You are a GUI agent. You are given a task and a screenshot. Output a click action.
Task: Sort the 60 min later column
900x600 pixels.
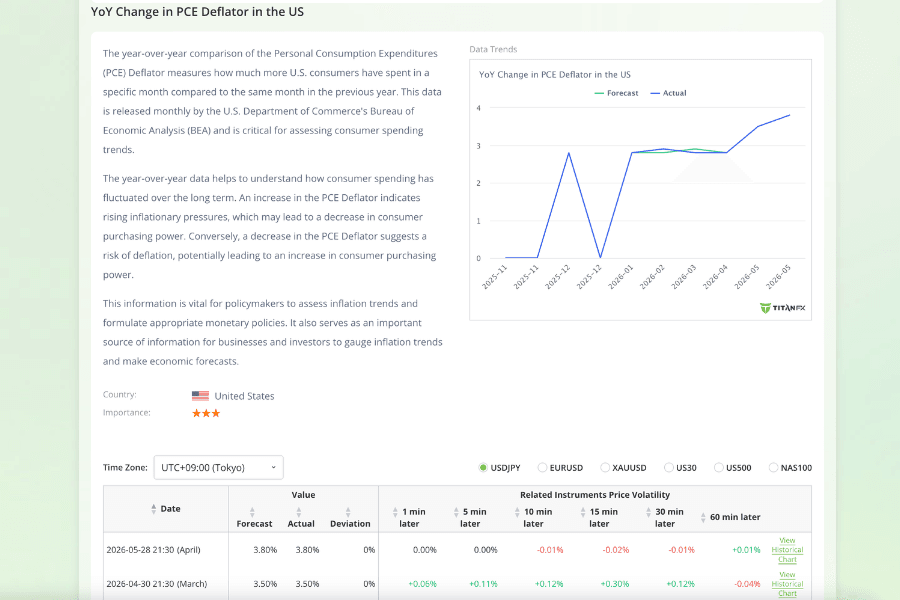point(703,517)
